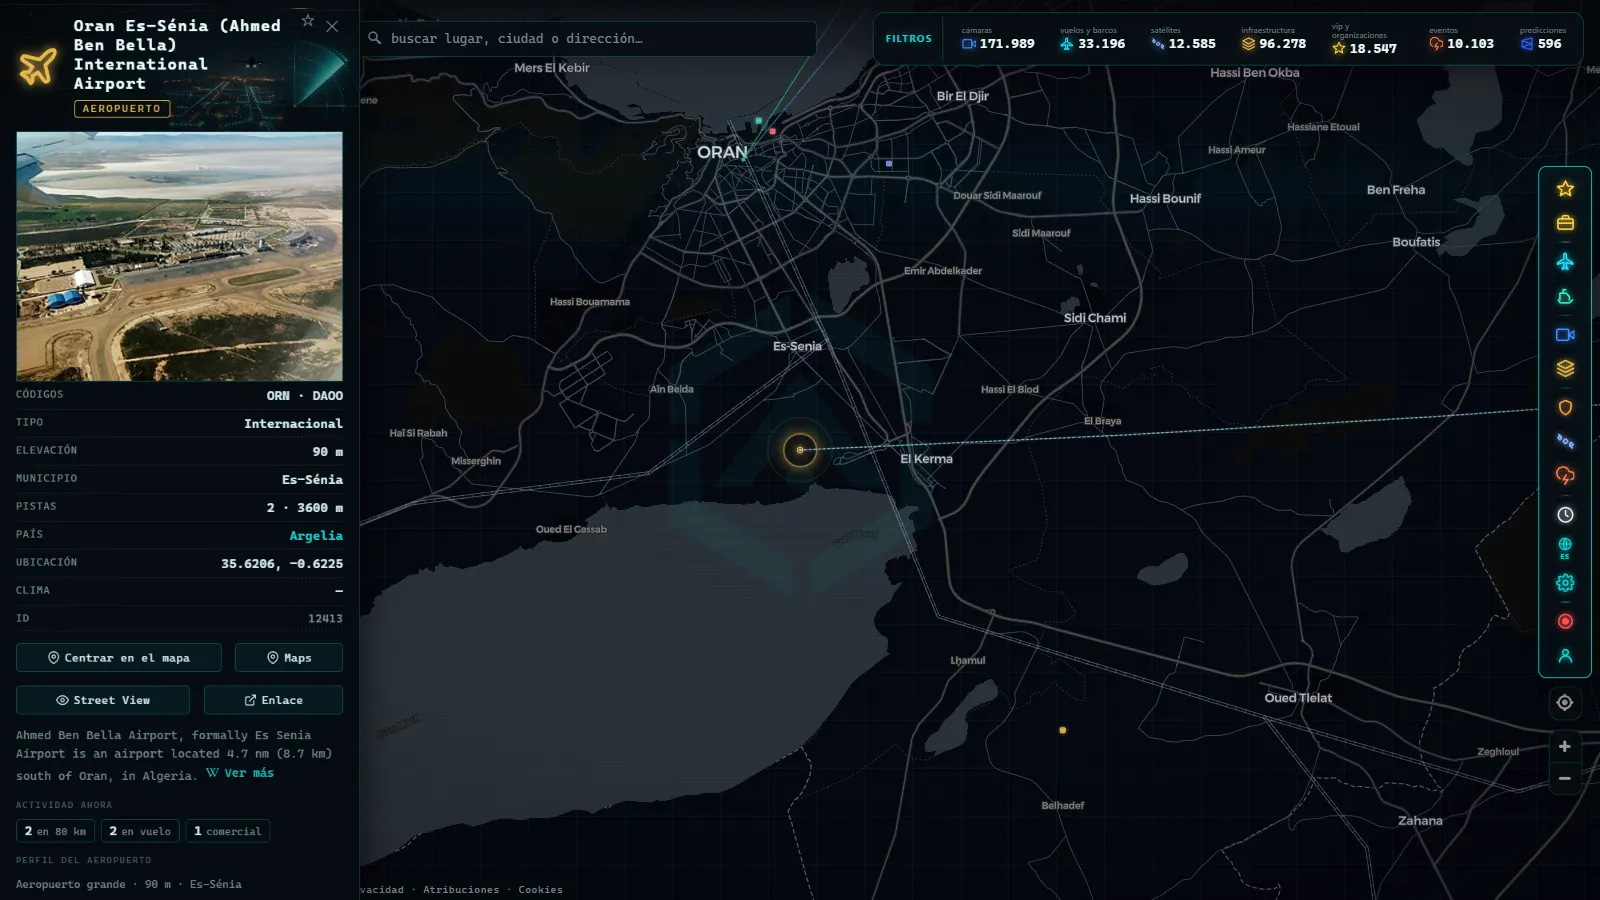
Task: Open the favorites star in the right sidebar
Action: (x=1565, y=188)
